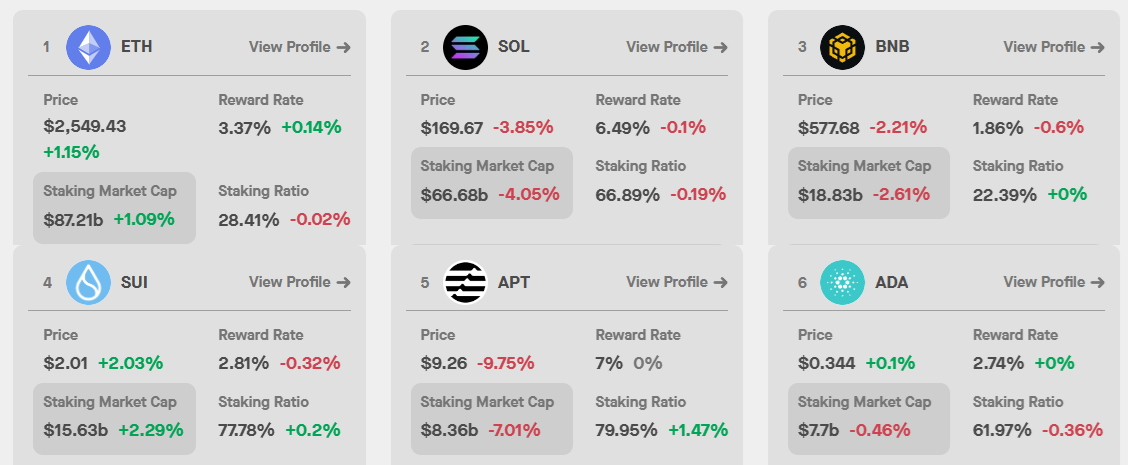Click the SUI water drop logo

[87, 283]
